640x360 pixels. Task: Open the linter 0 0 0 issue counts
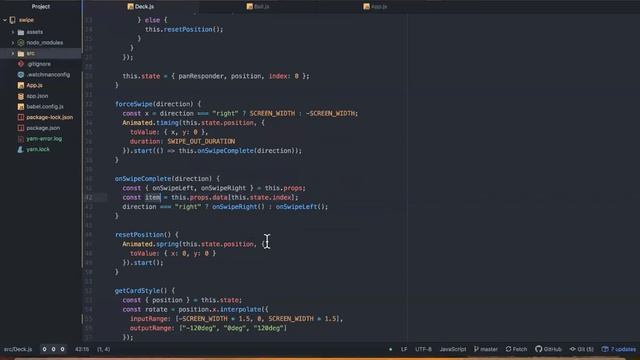pyautogui.click(x=53, y=349)
